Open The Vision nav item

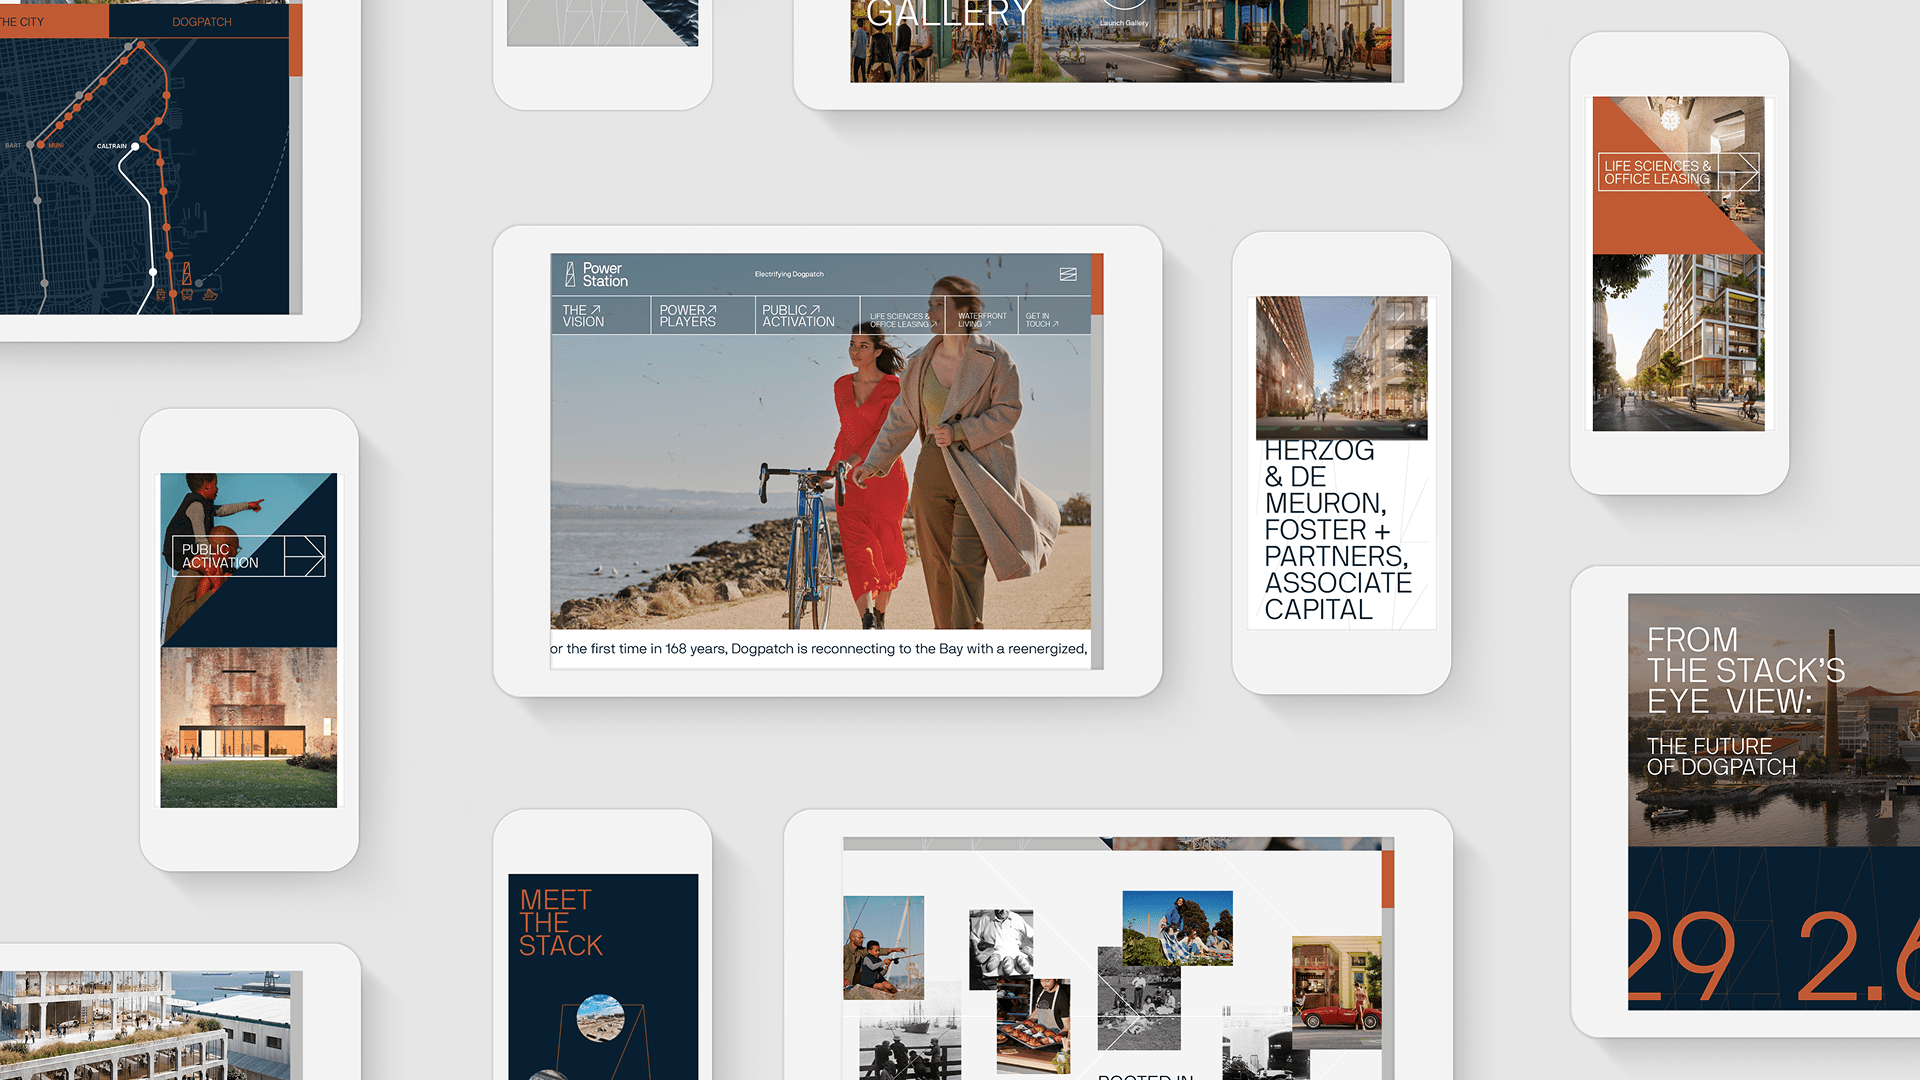click(x=583, y=316)
